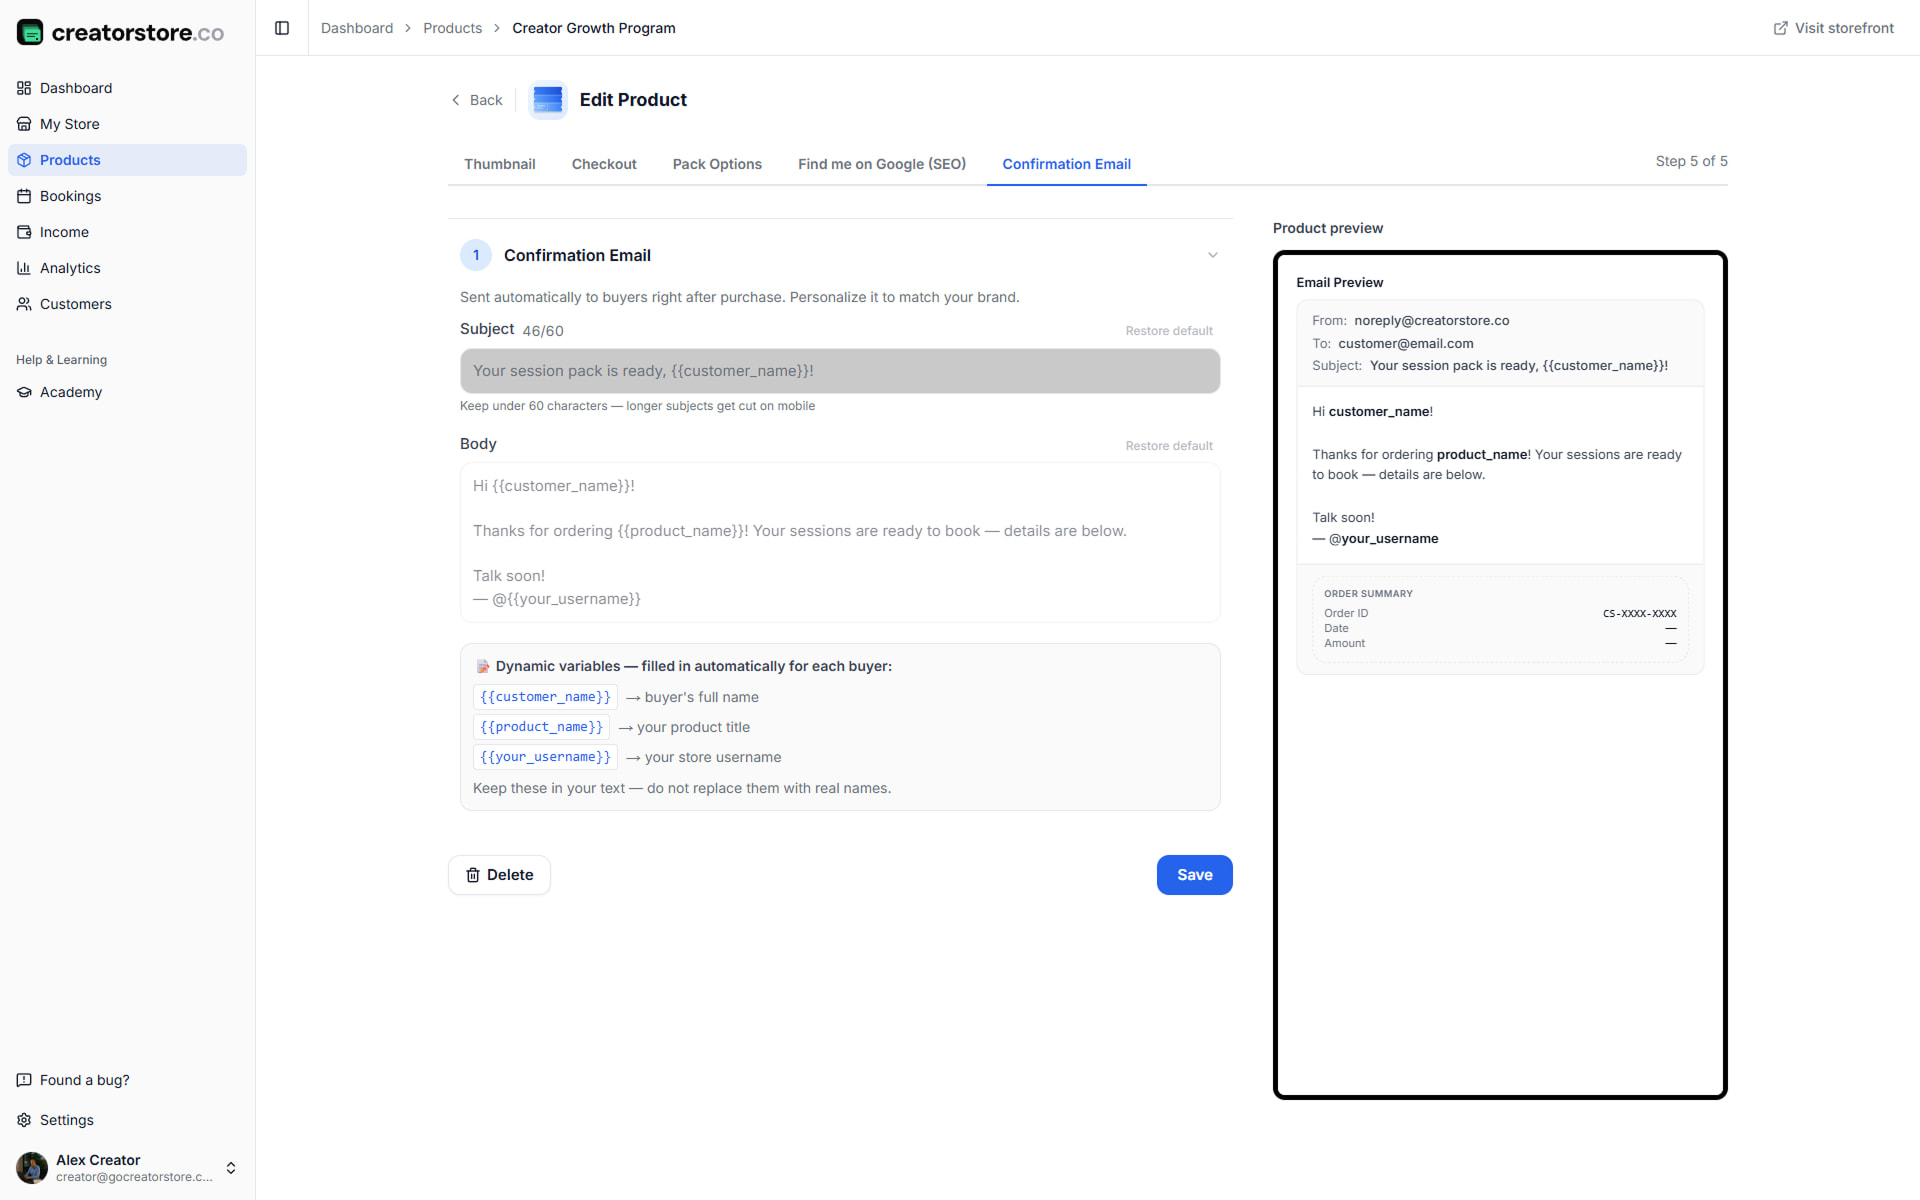This screenshot has height=1200, width=1920.
Task: Click the Product preview heading
Action: [x=1328, y=228]
